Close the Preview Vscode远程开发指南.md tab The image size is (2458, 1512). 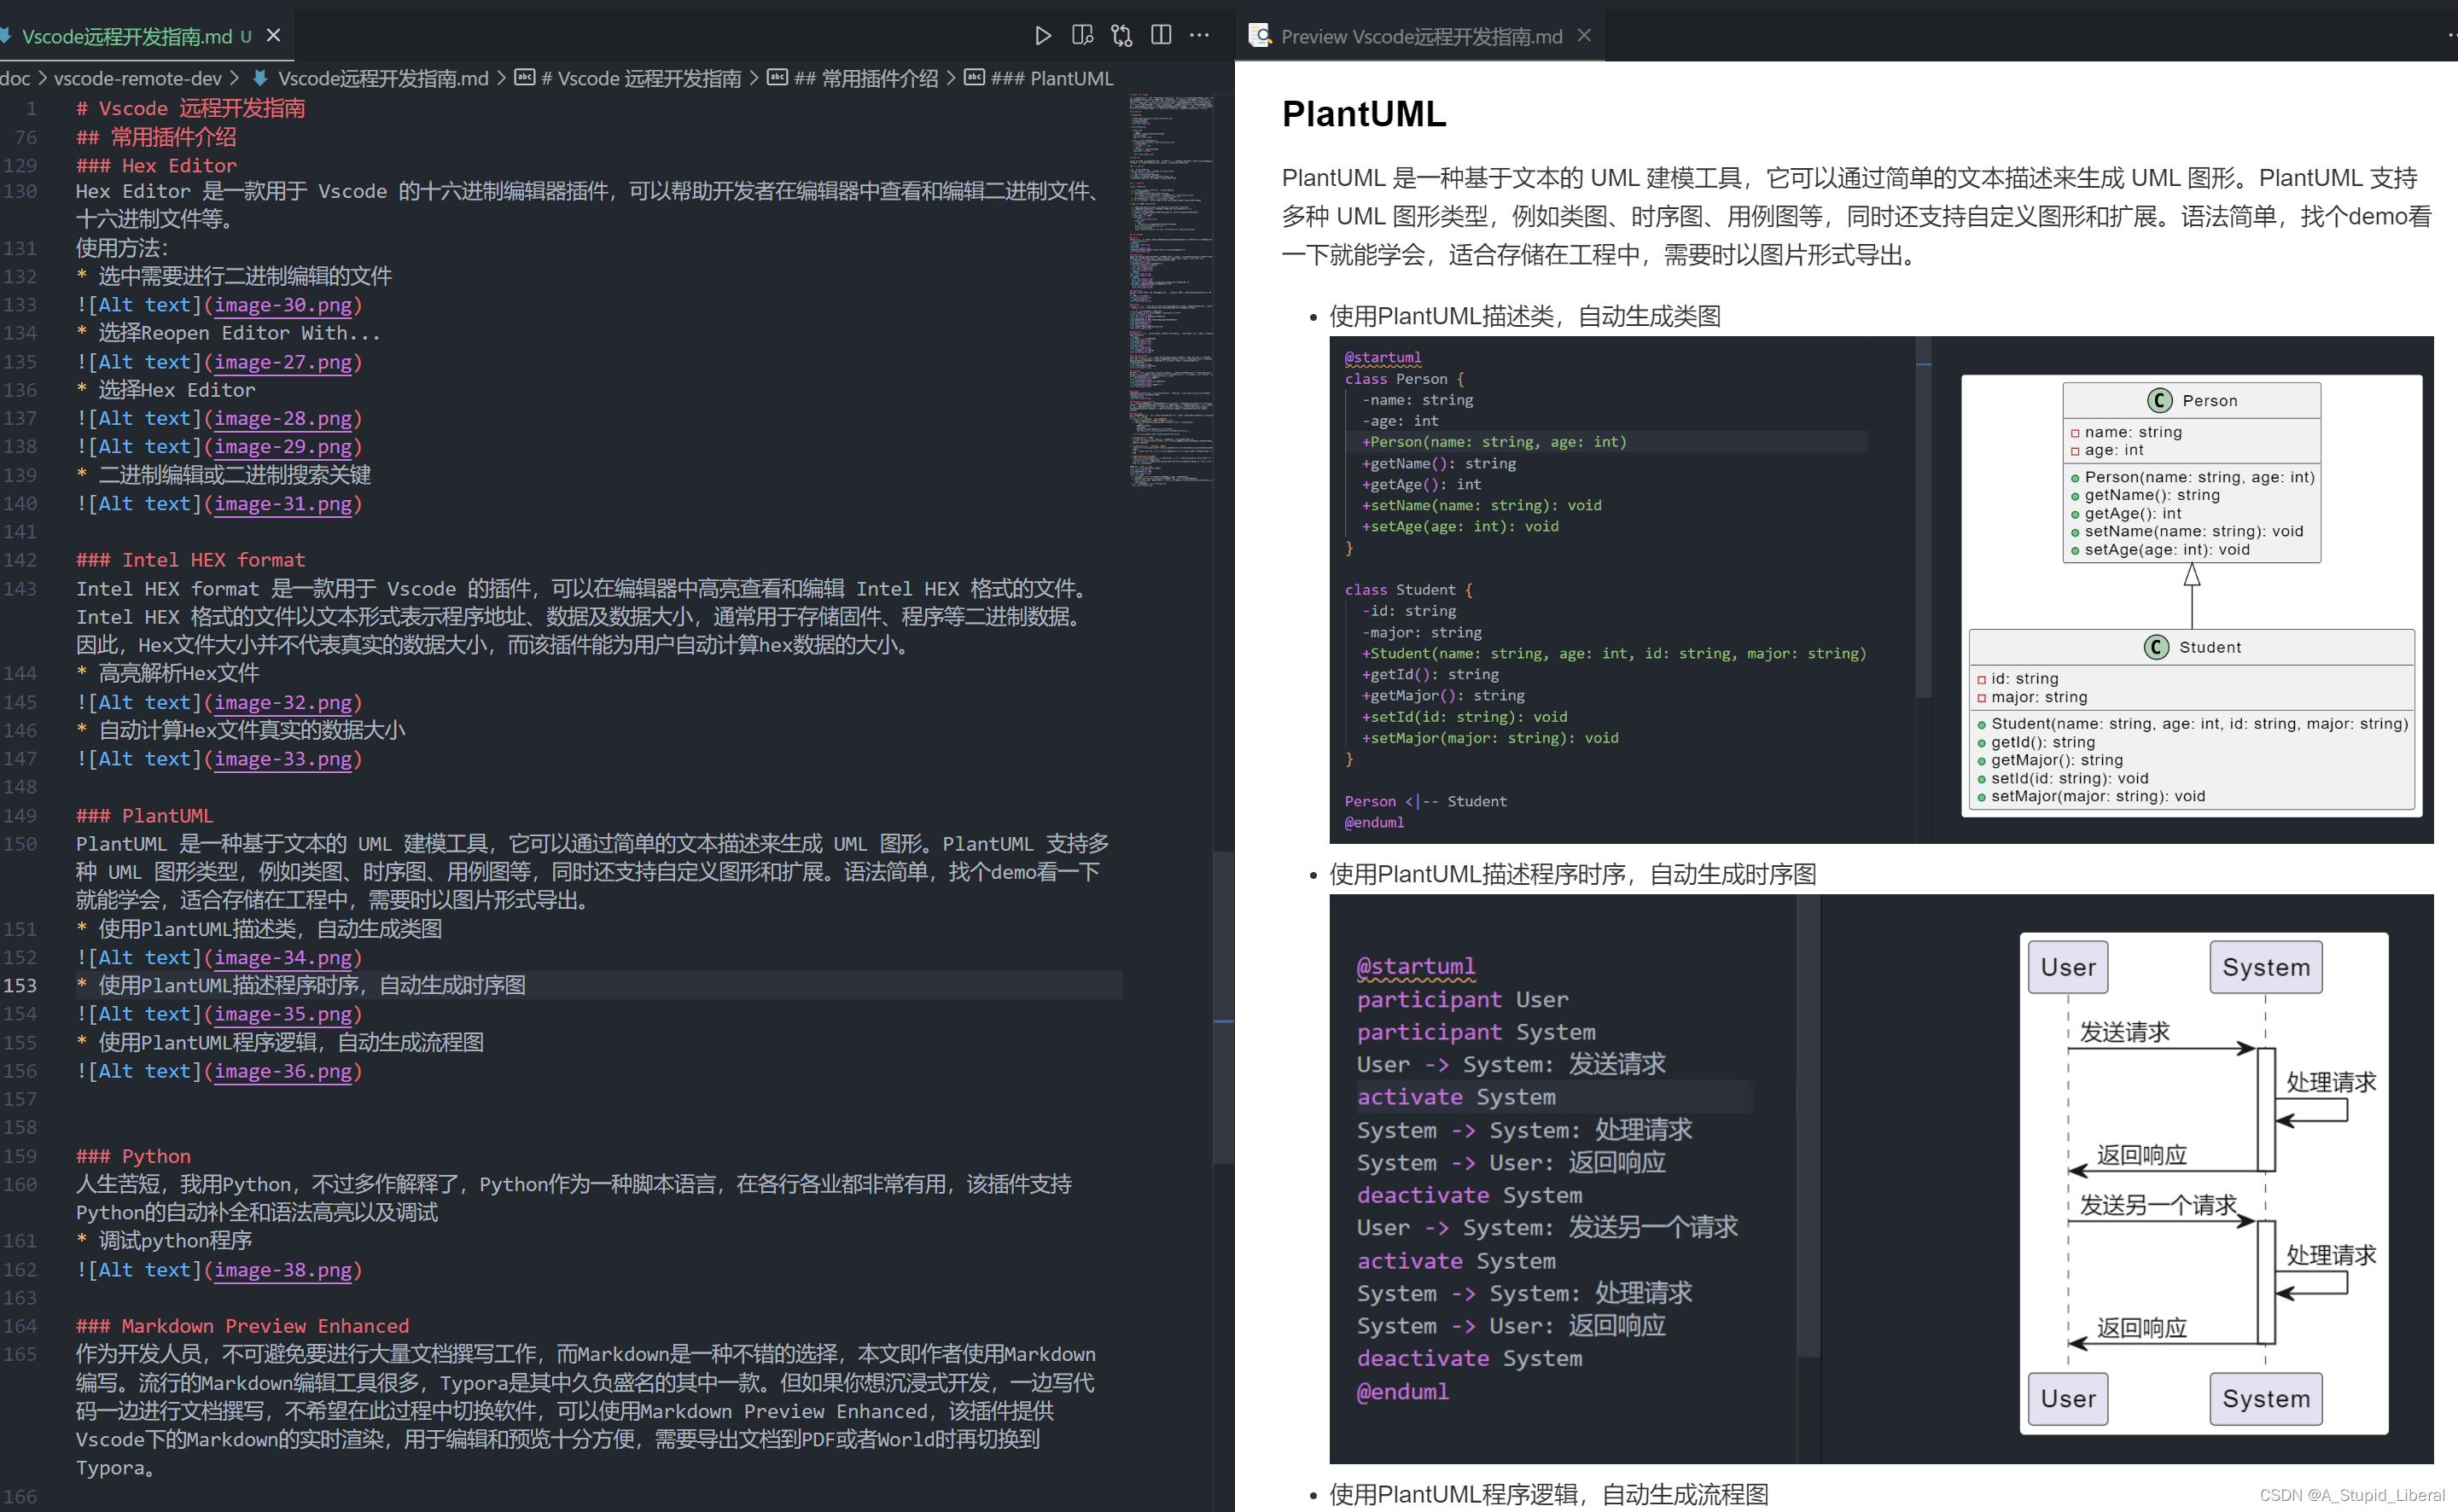(x=1584, y=36)
